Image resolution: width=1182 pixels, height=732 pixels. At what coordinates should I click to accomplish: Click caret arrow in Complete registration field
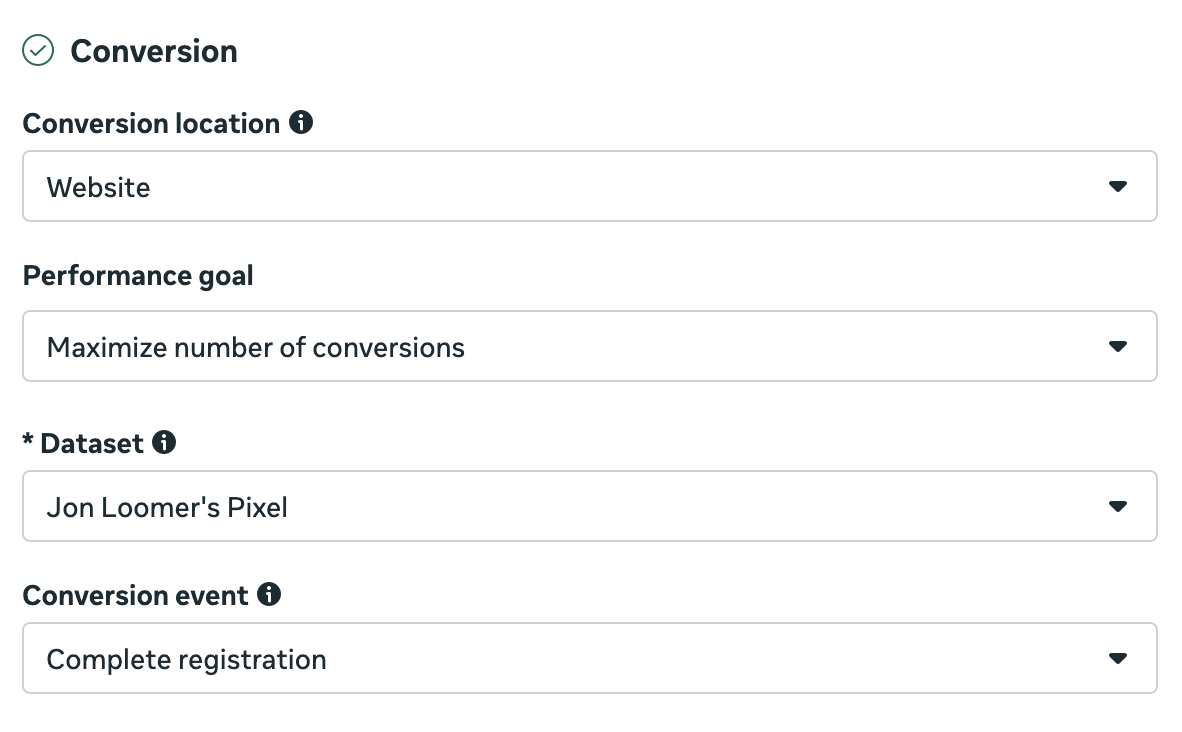(1118, 658)
